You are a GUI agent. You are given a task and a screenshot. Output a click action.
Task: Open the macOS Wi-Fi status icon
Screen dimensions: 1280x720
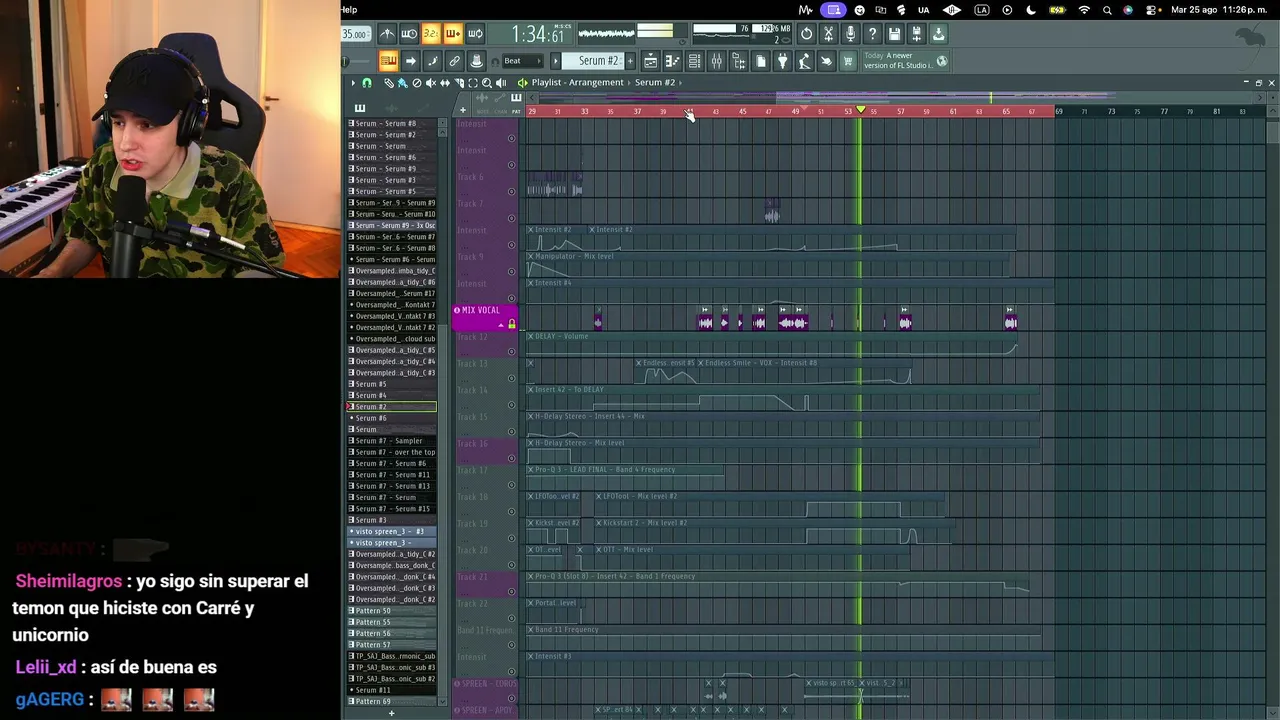click(x=1084, y=10)
